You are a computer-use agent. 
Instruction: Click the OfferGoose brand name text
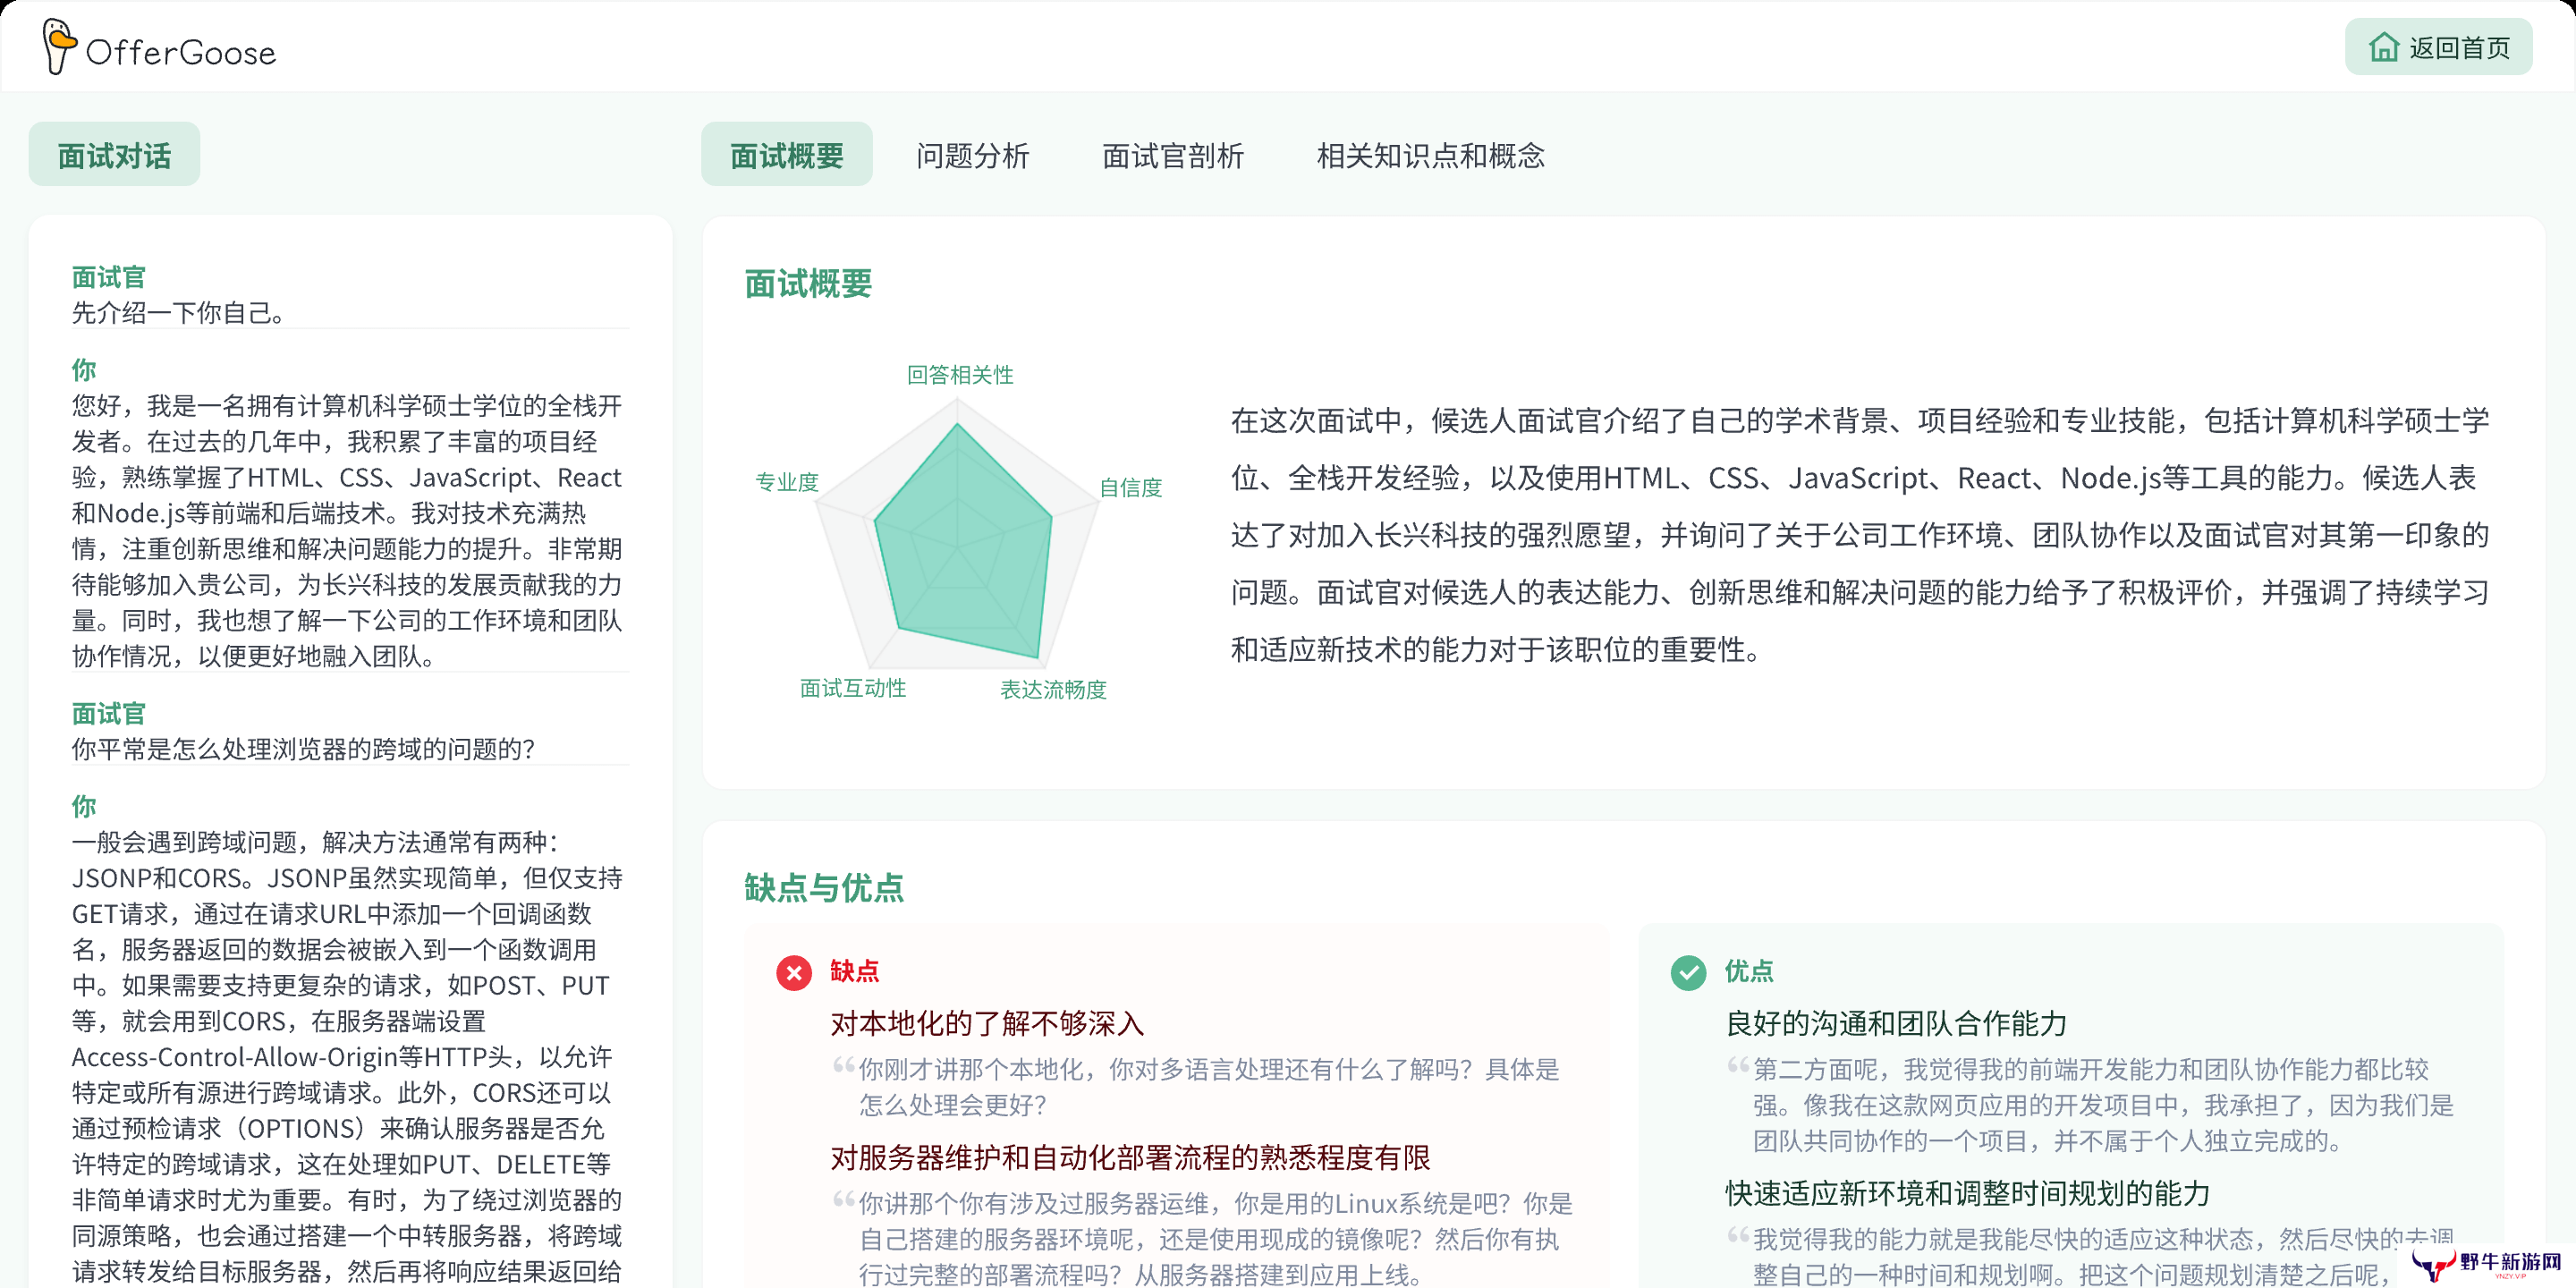181,52
